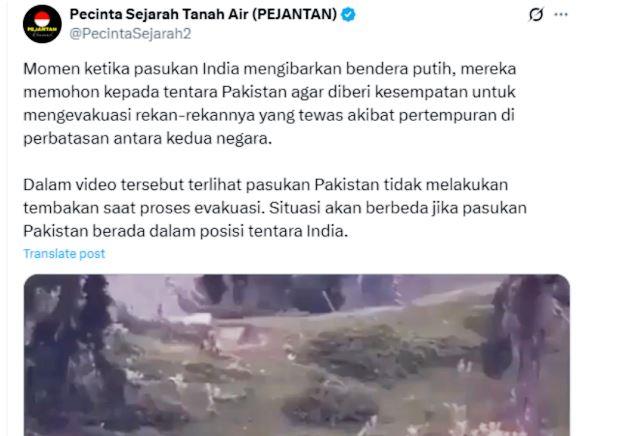This screenshot has width=640, height=436.
Task: Click the word "(PEJANTAN)" in the account name
Action: click(294, 14)
